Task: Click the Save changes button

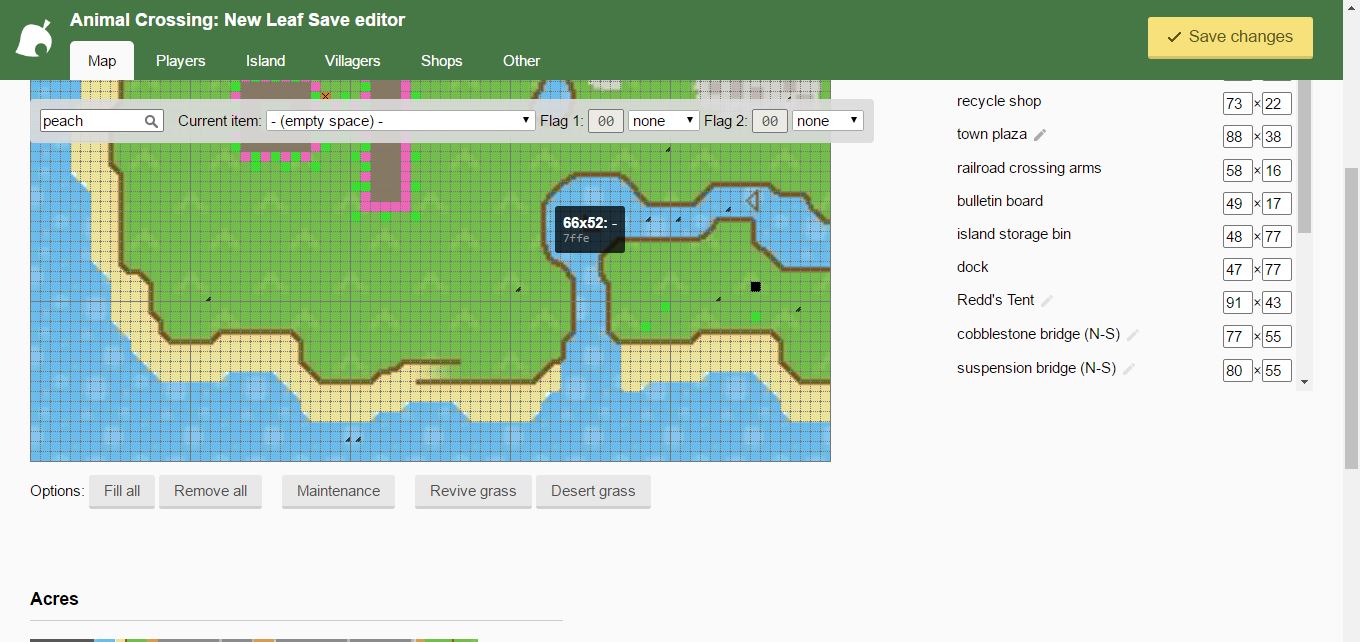Action: (x=1230, y=37)
